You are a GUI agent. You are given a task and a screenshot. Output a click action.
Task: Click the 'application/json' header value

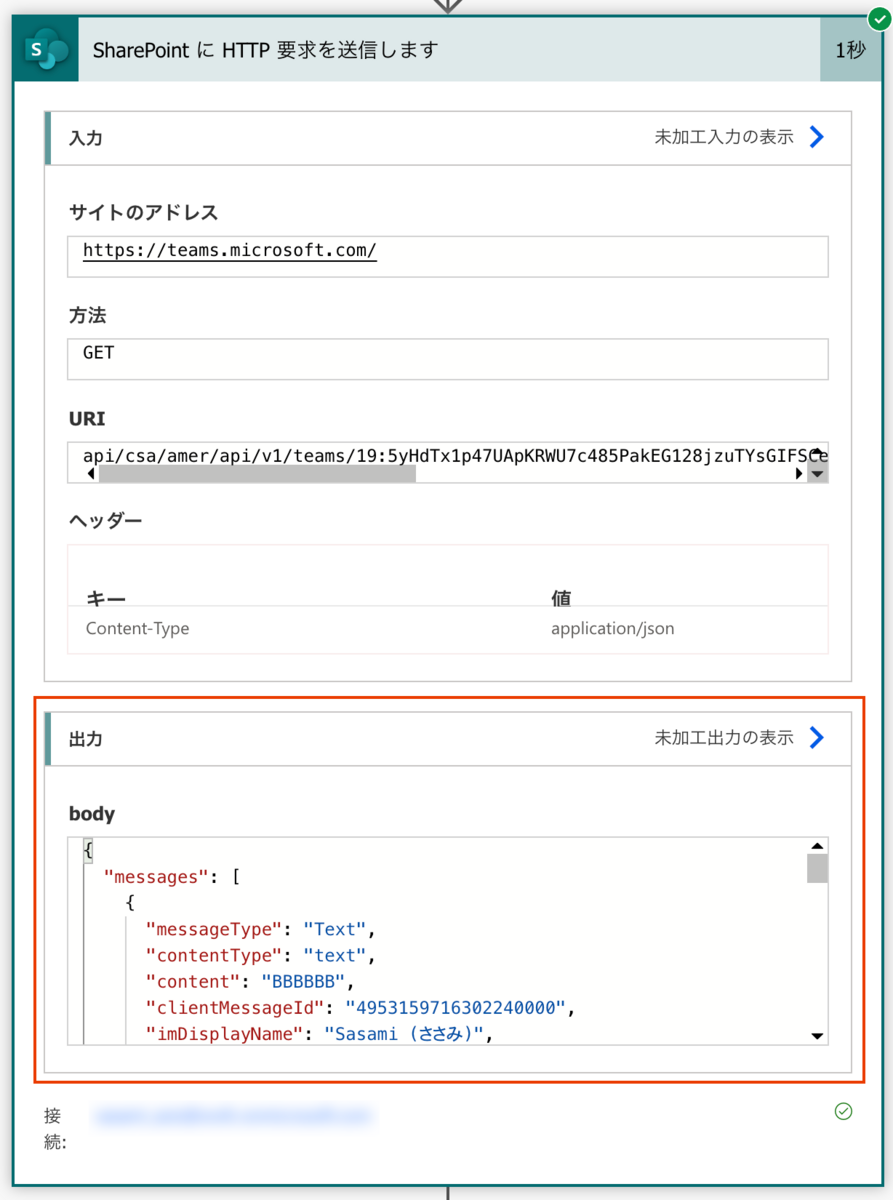(x=613, y=629)
